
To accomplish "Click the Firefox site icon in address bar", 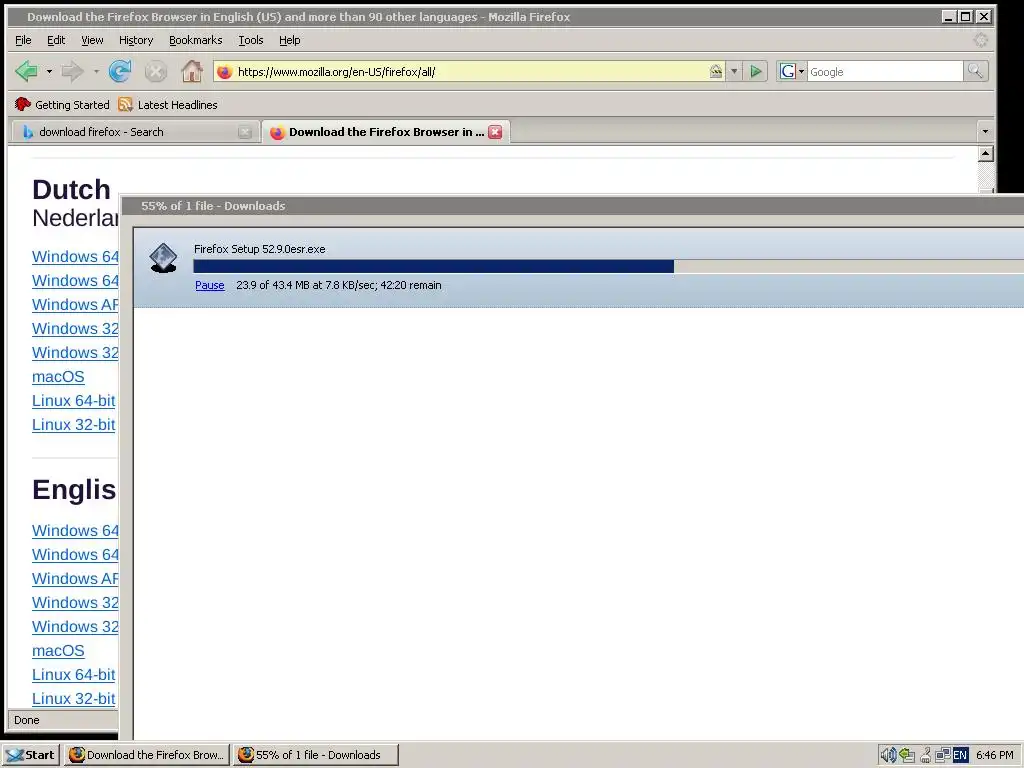I will pos(224,72).
